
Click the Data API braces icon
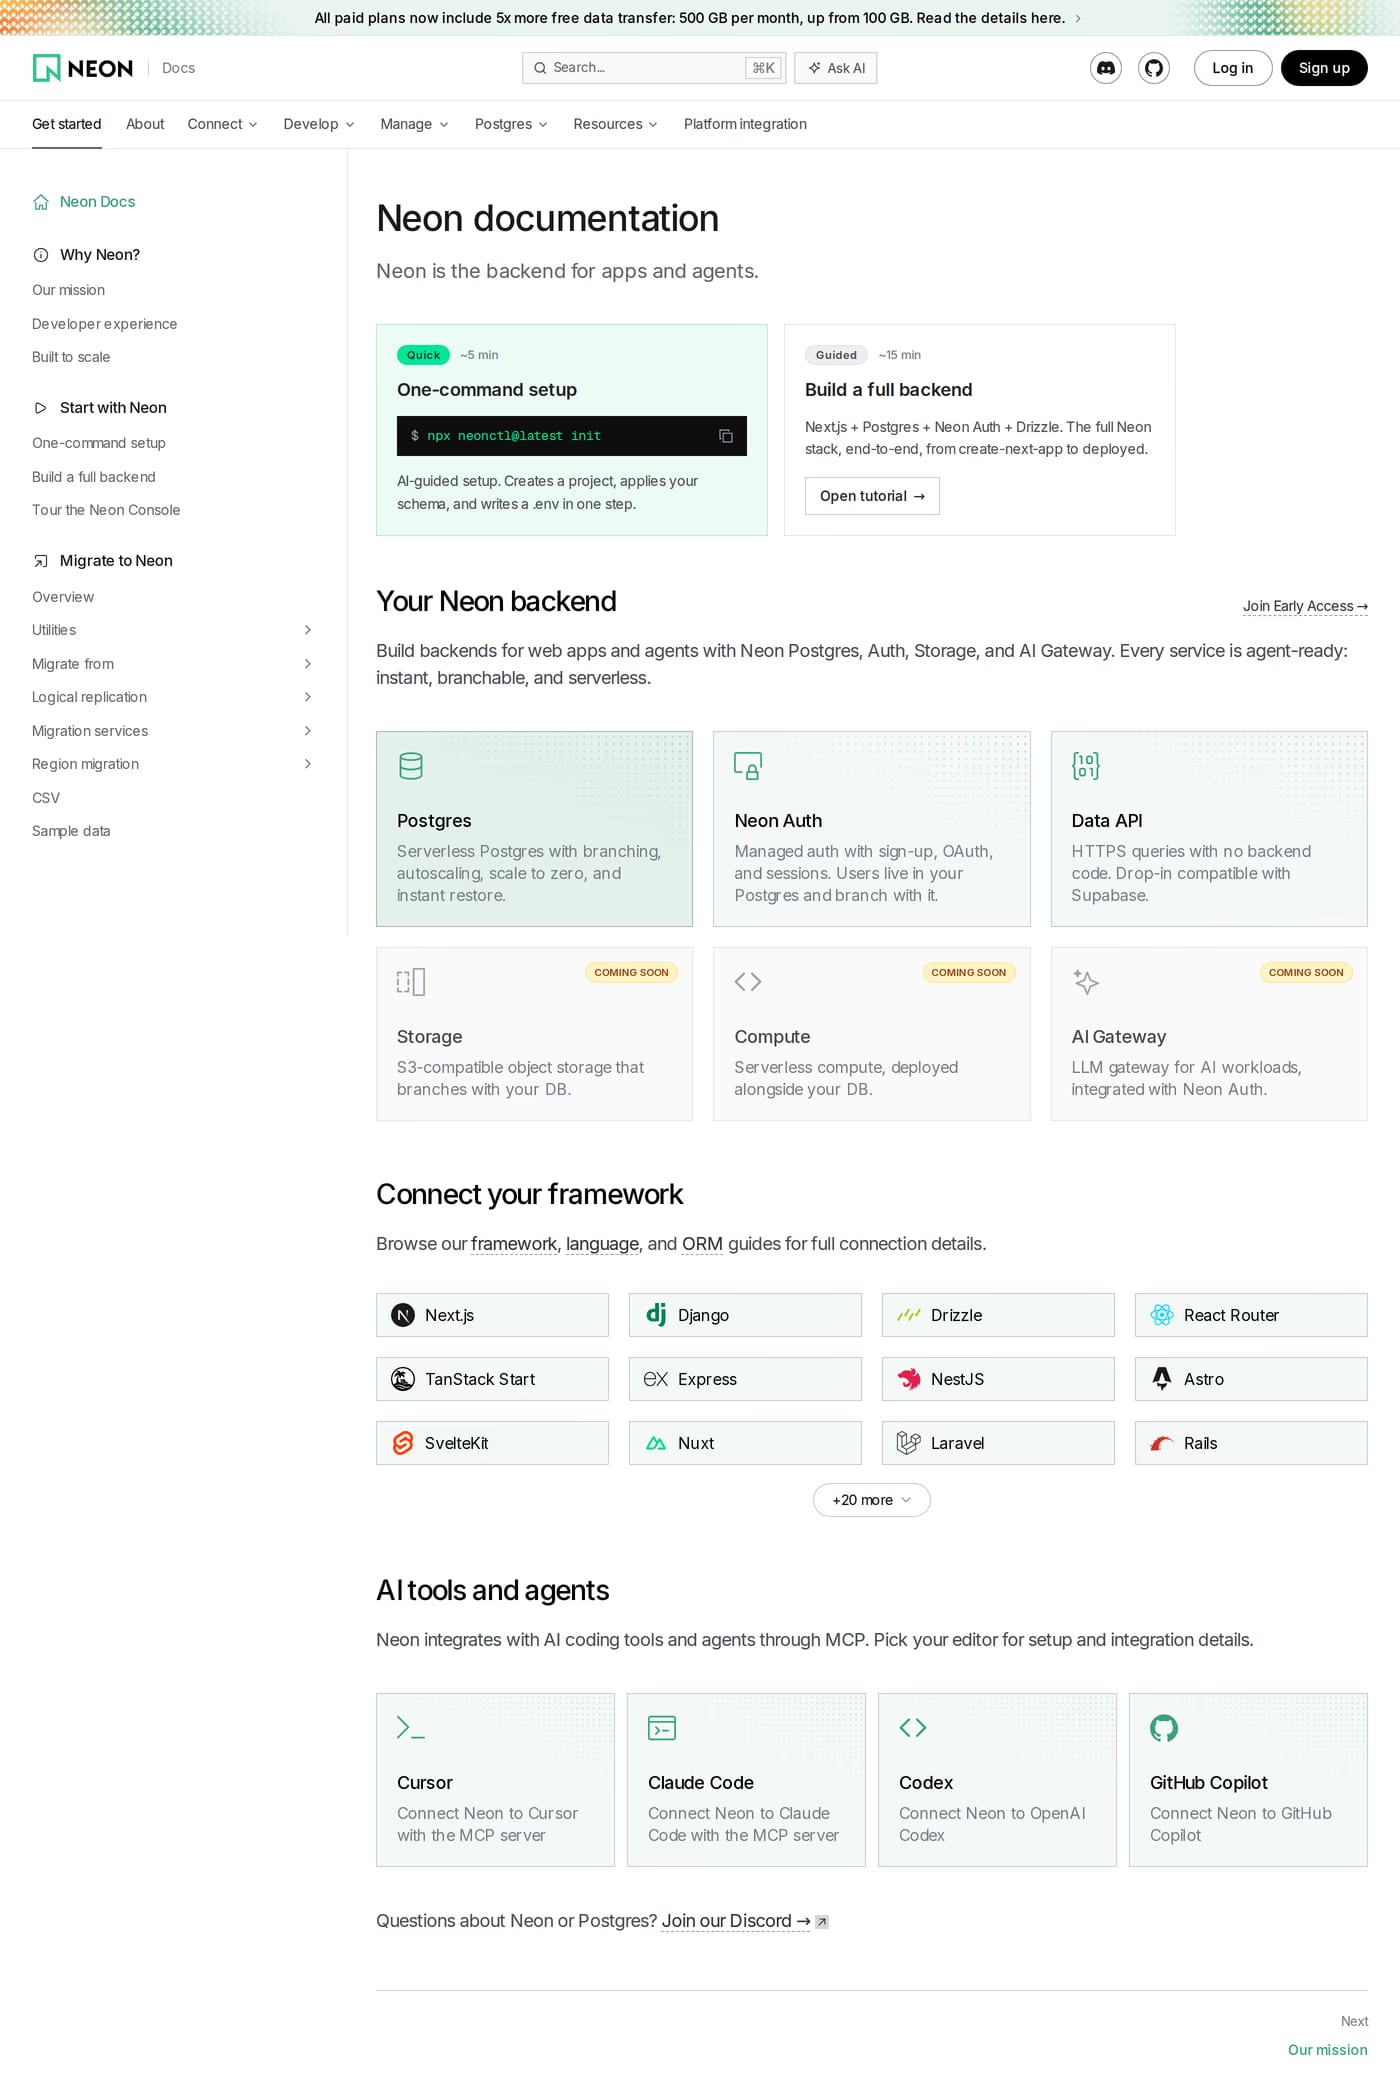(x=1085, y=766)
